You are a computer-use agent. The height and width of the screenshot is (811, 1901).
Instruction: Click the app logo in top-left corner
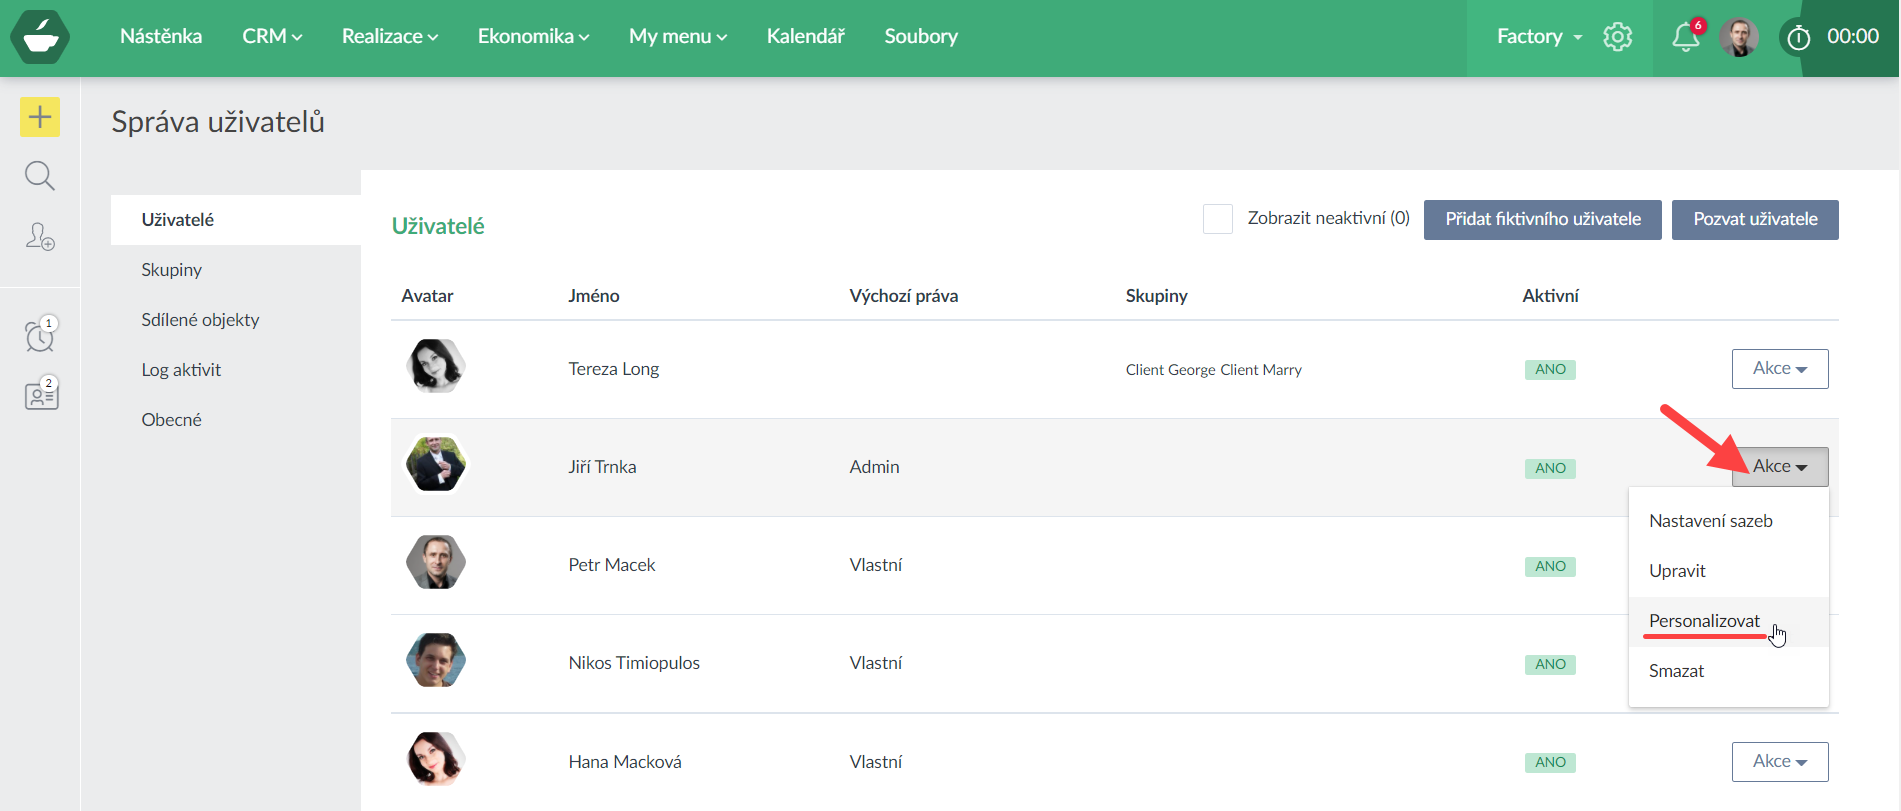tap(40, 38)
